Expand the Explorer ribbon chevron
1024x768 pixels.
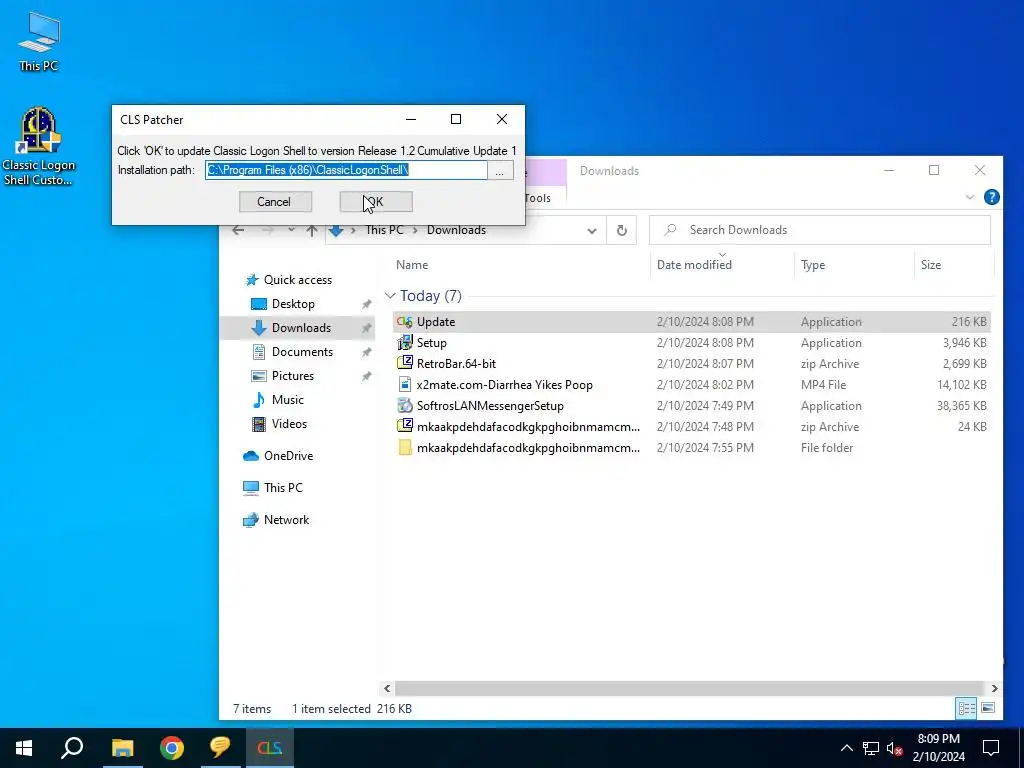pyautogui.click(x=970, y=197)
